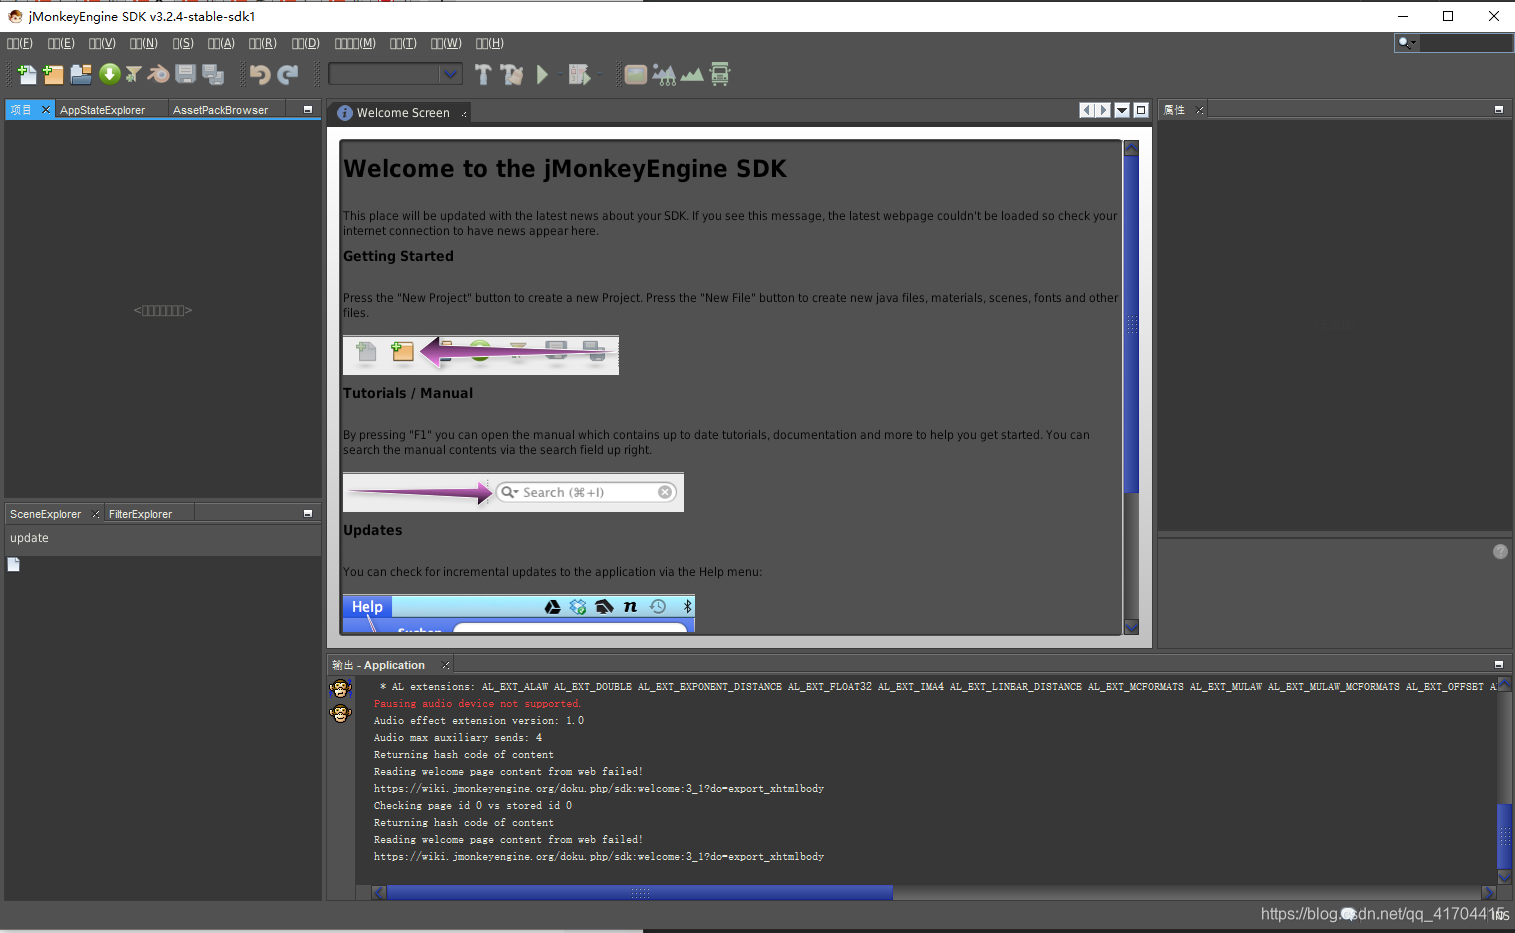The height and width of the screenshot is (933, 1515).
Task: Click the top-right quick search input field
Action: click(1465, 43)
